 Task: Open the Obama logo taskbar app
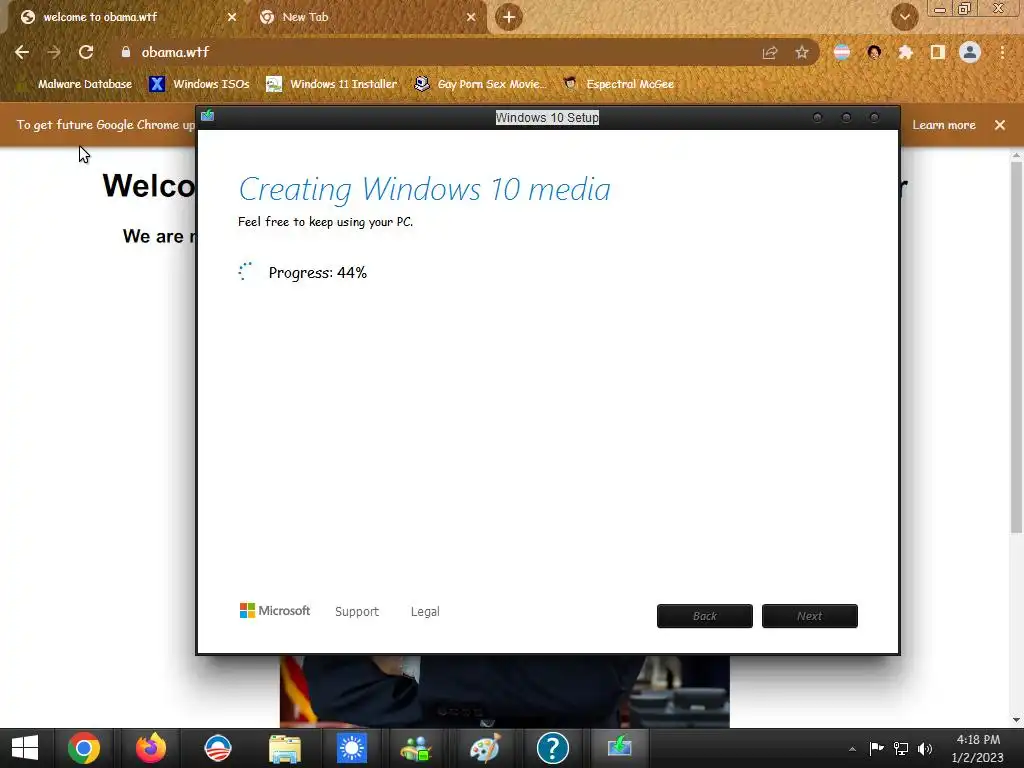217,748
